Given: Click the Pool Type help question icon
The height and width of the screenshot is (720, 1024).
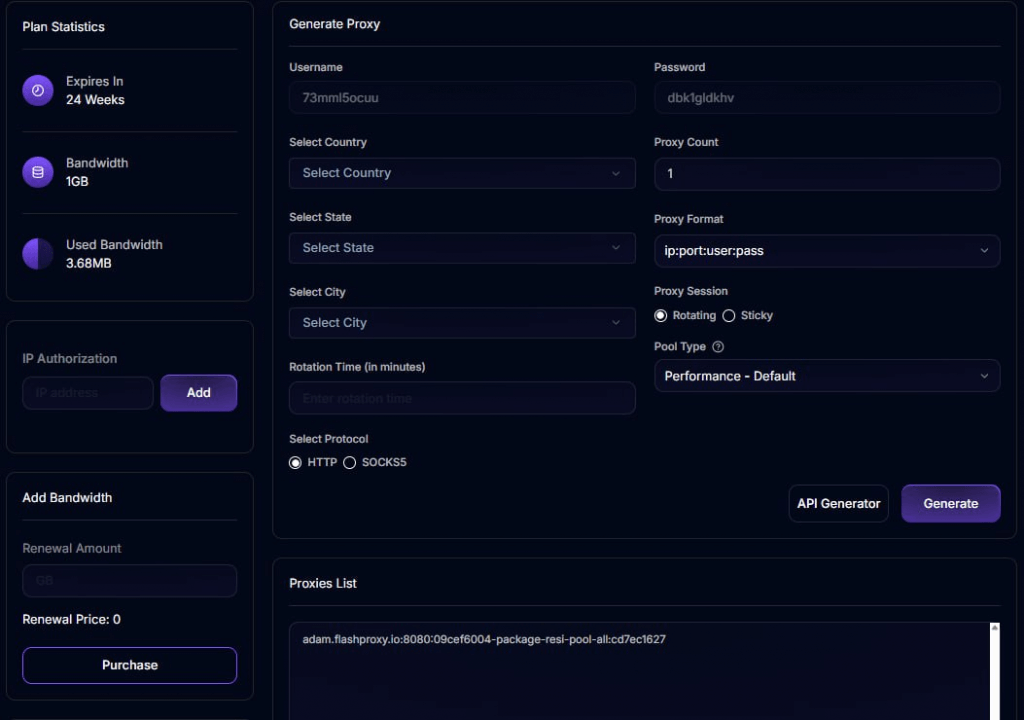Looking at the screenshot, I should [718, 347].
